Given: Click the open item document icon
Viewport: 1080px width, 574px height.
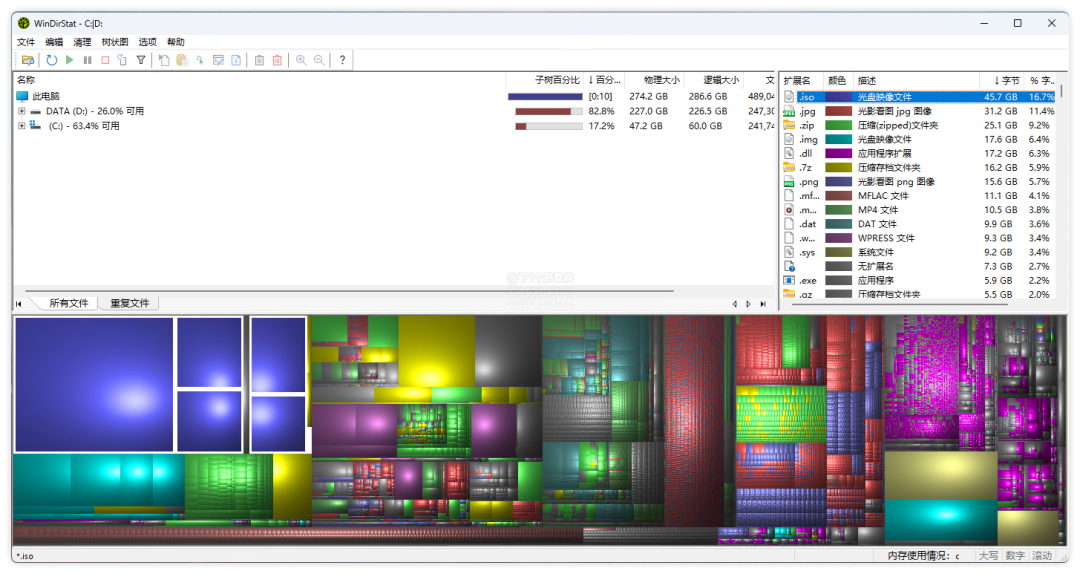Looking at the screenshot, I should tap(164, 60).
